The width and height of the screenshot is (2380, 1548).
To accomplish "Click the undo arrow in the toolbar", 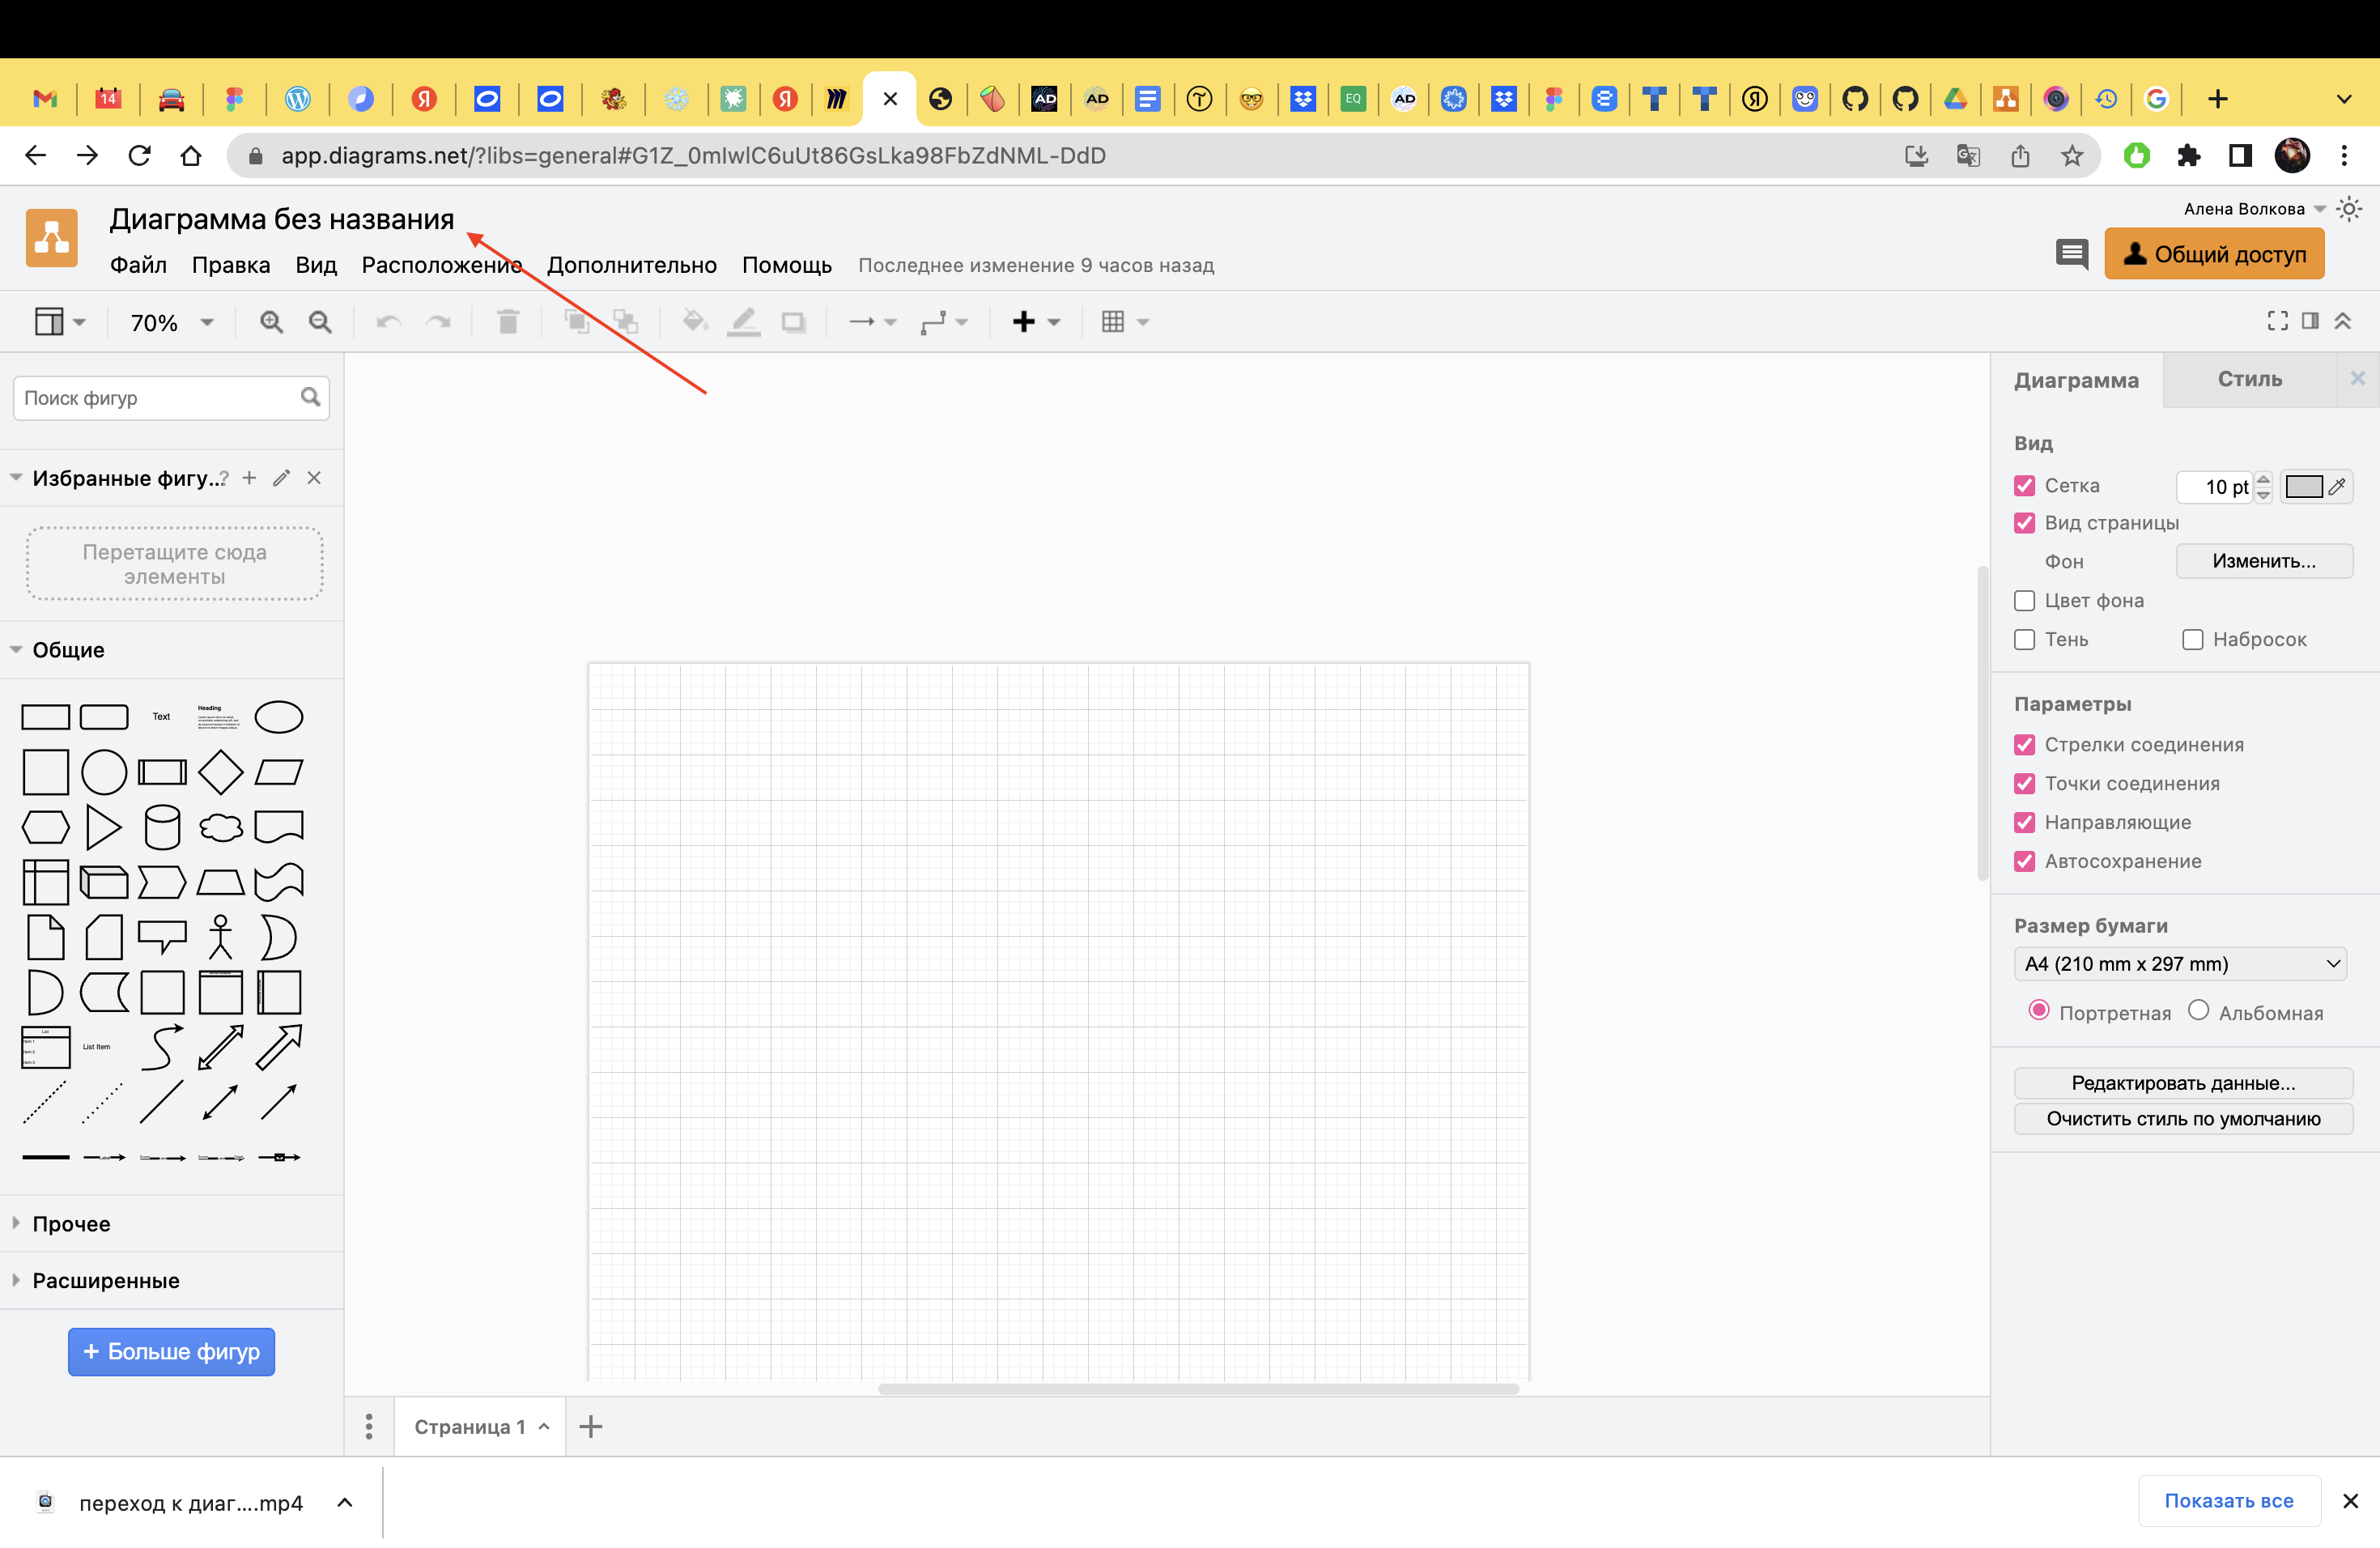I will point(388,321).
